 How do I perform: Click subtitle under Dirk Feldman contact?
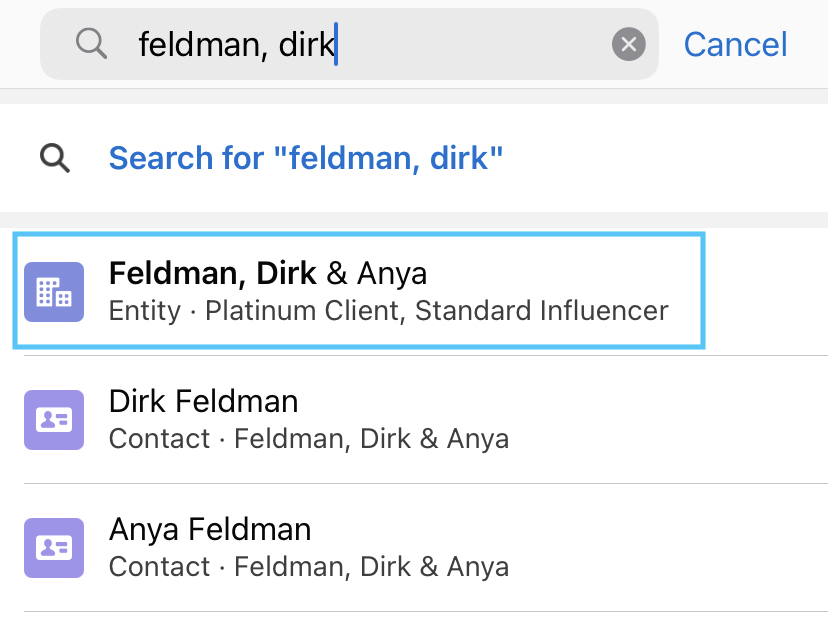point(309,439)
